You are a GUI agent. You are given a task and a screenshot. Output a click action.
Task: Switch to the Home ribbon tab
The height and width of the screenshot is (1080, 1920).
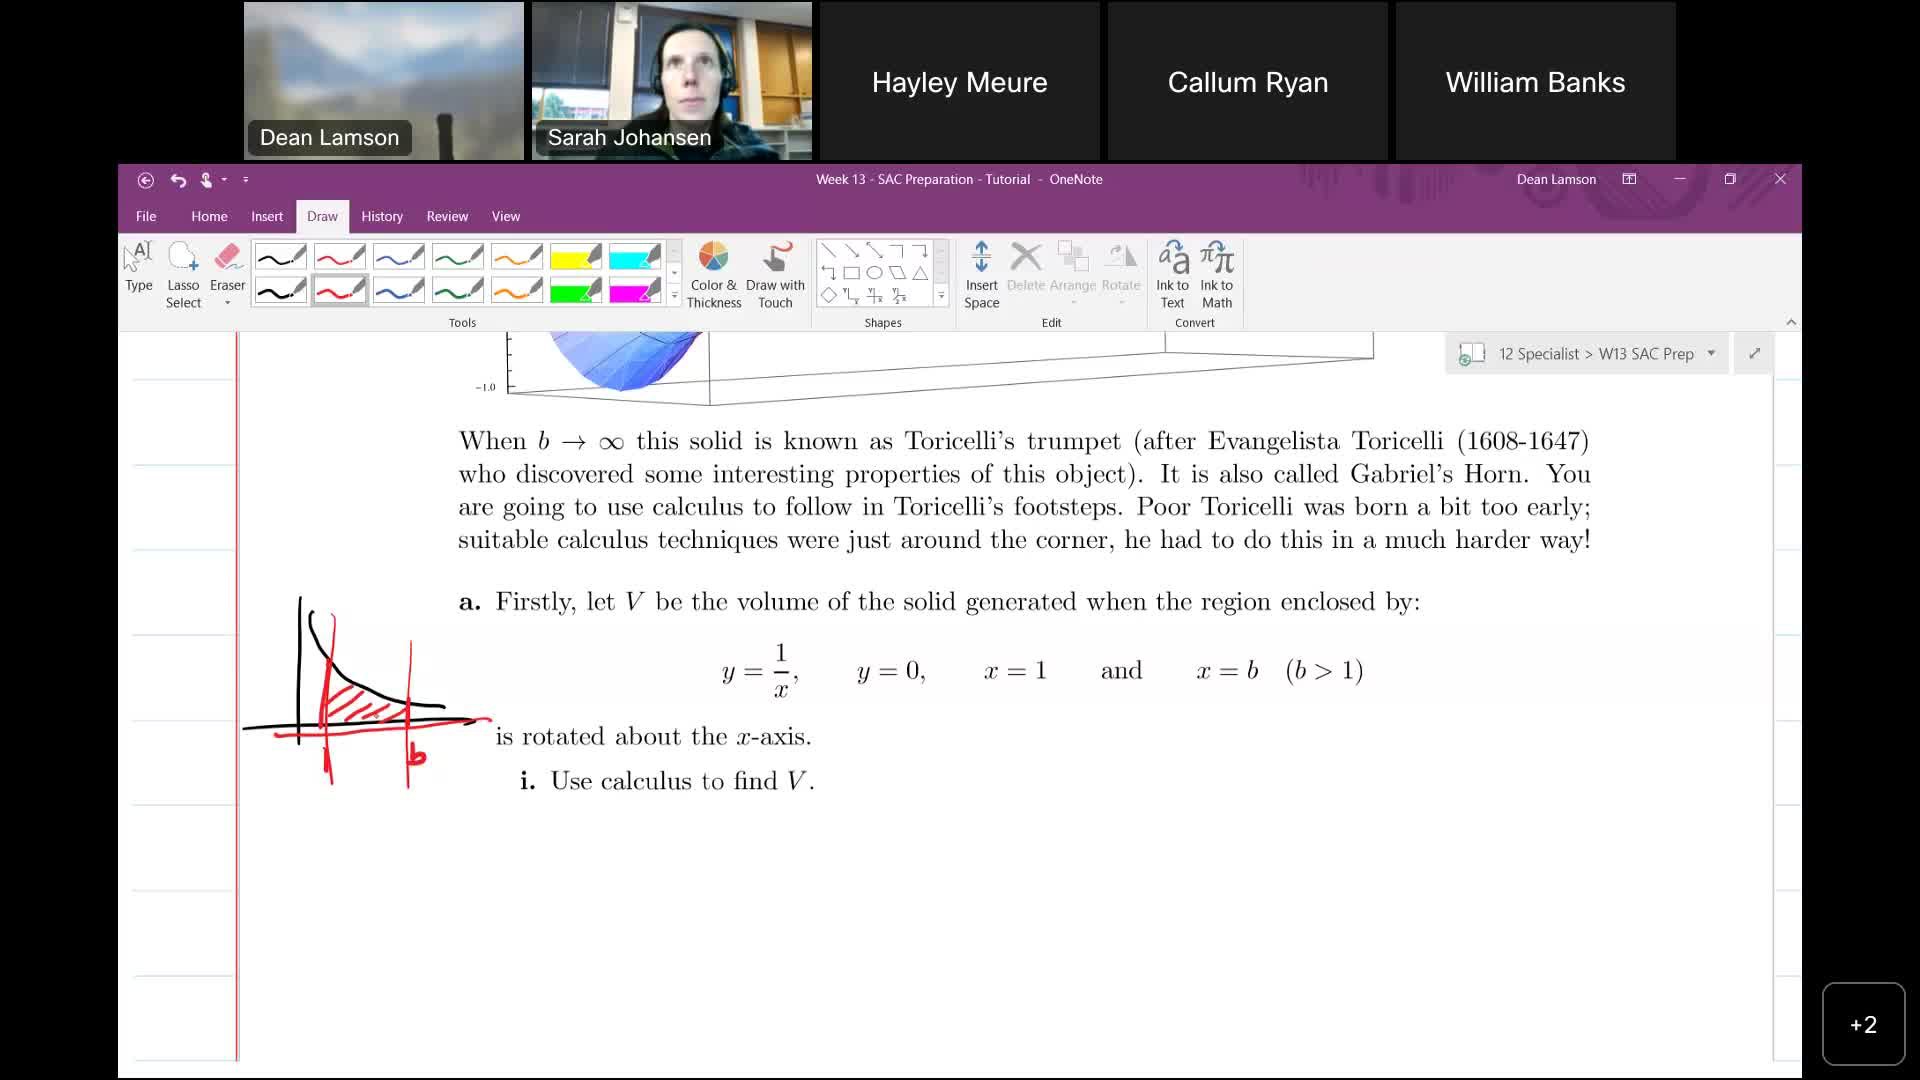[x=209, y=216]
